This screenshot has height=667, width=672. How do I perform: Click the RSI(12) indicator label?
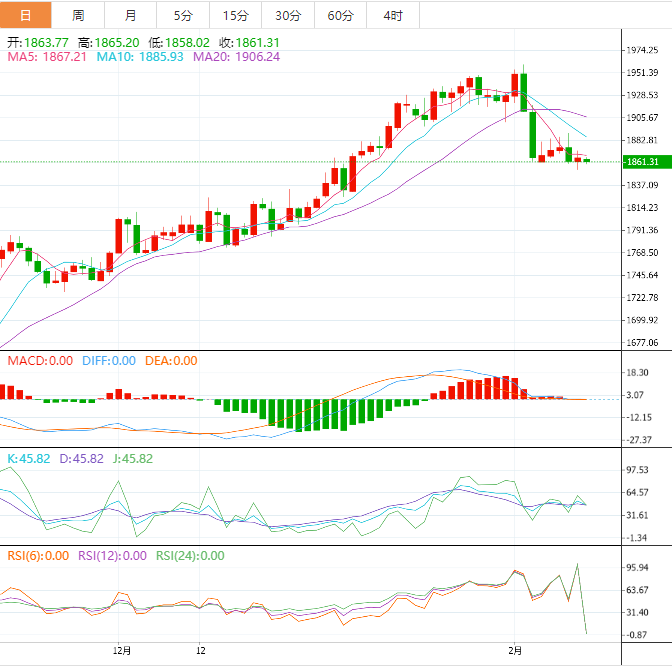(112, 556)
